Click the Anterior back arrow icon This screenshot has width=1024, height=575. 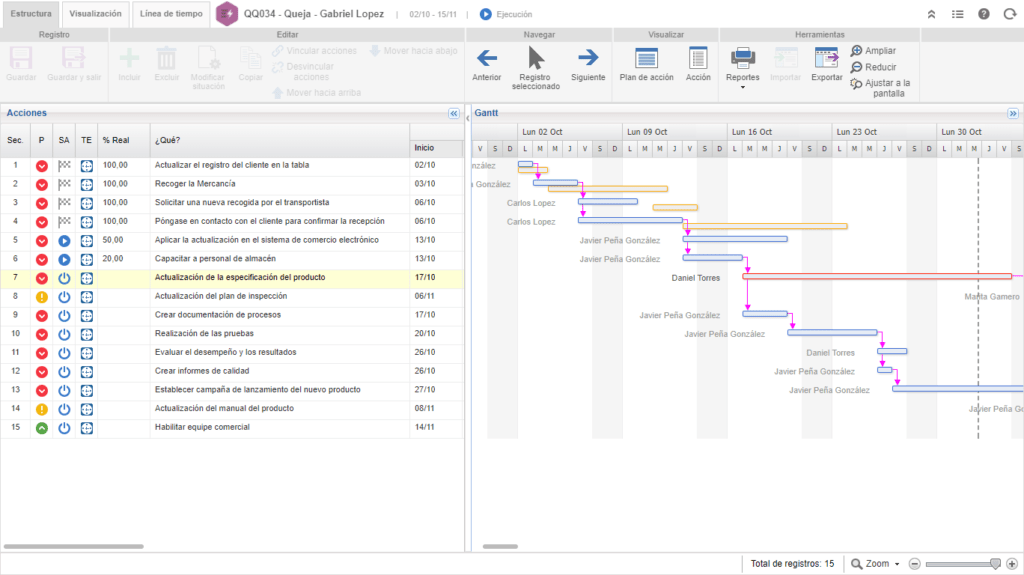[487, 58]
